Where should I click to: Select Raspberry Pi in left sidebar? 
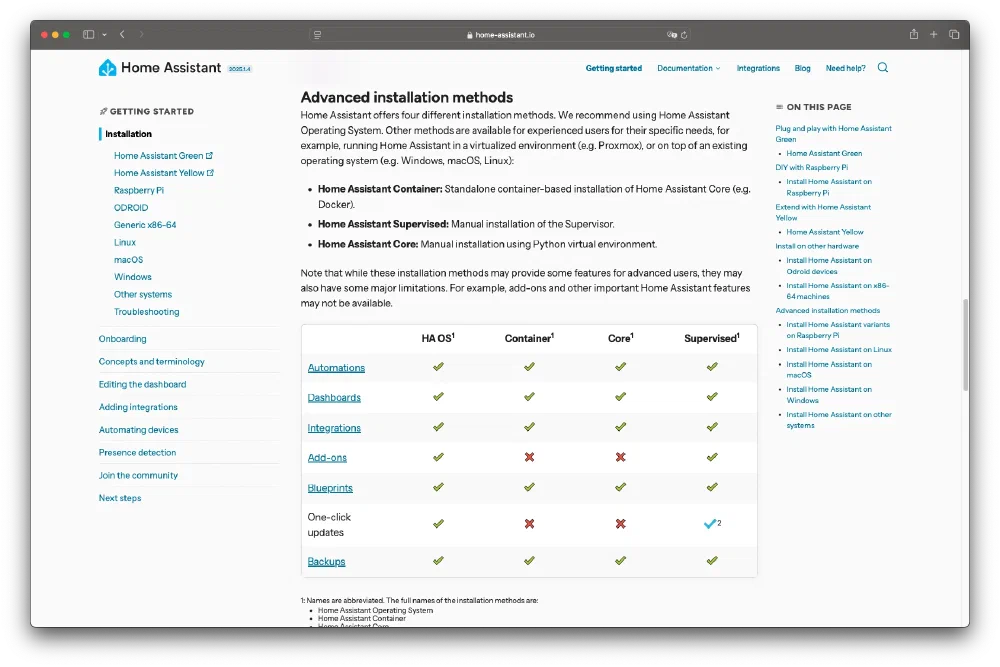(139, 190)
